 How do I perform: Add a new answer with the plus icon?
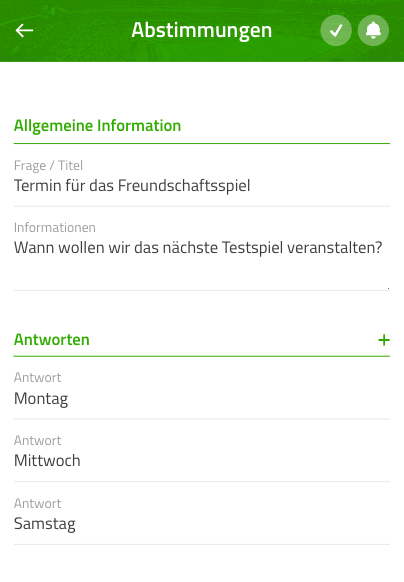click(x=384, y=340)
